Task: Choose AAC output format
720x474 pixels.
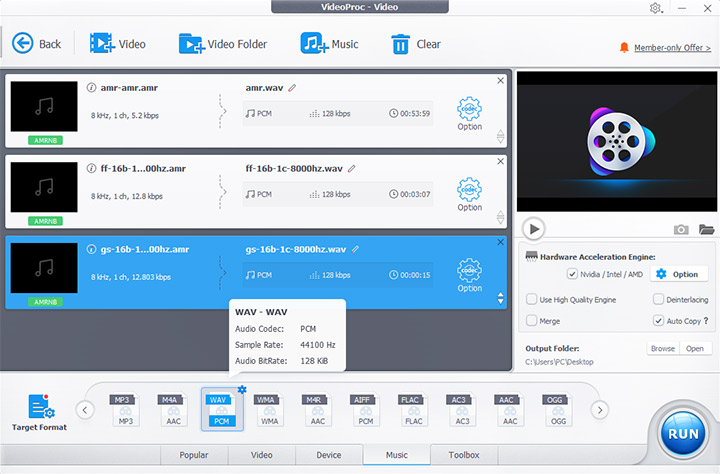Action: tap(510, 410)
